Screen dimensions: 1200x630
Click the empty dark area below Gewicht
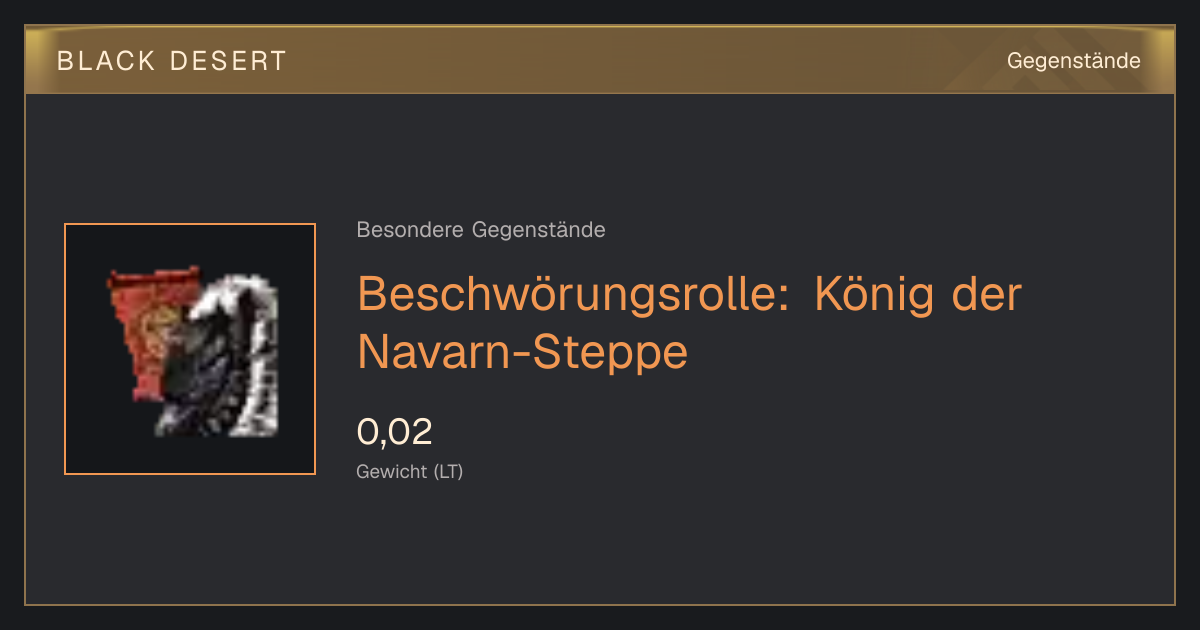pyautogui.click(x=600, y=545)
